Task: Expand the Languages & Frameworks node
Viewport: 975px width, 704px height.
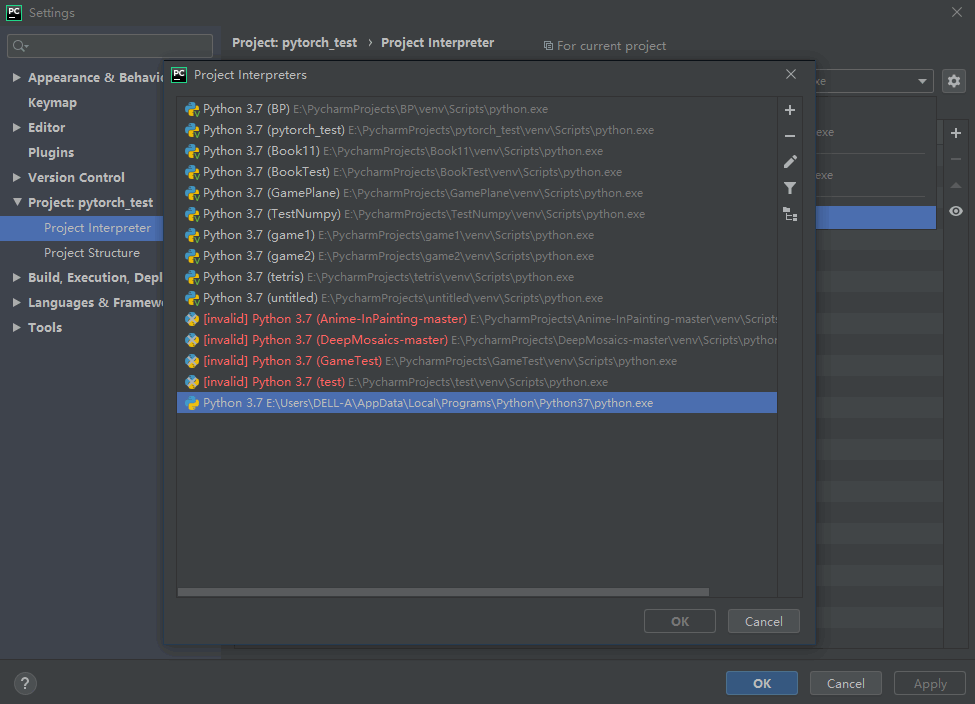Action: (17, 302)
